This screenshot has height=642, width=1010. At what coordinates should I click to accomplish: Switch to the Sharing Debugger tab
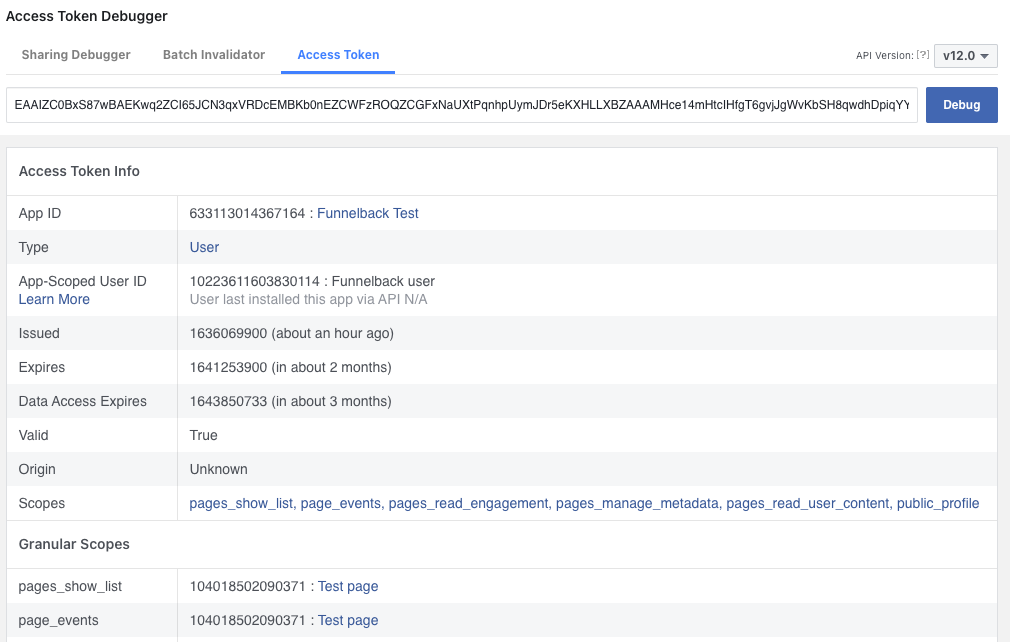pyautogui.click(x=76, y=55)
